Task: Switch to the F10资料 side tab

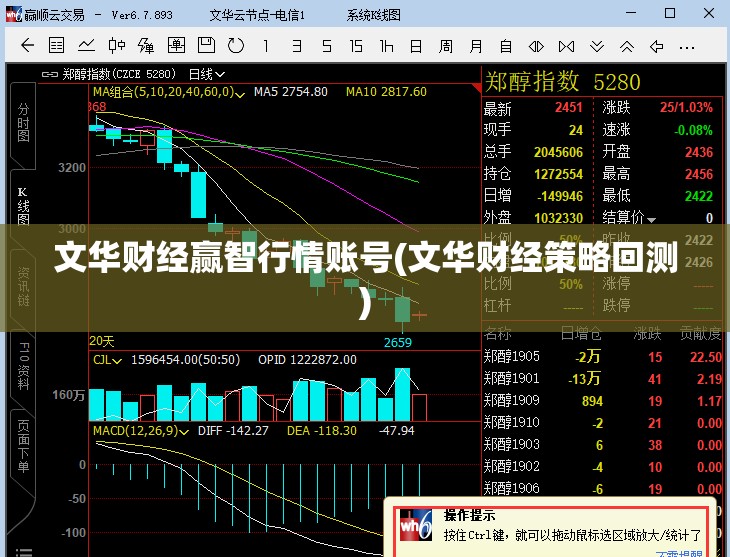Action: point(23,365)
